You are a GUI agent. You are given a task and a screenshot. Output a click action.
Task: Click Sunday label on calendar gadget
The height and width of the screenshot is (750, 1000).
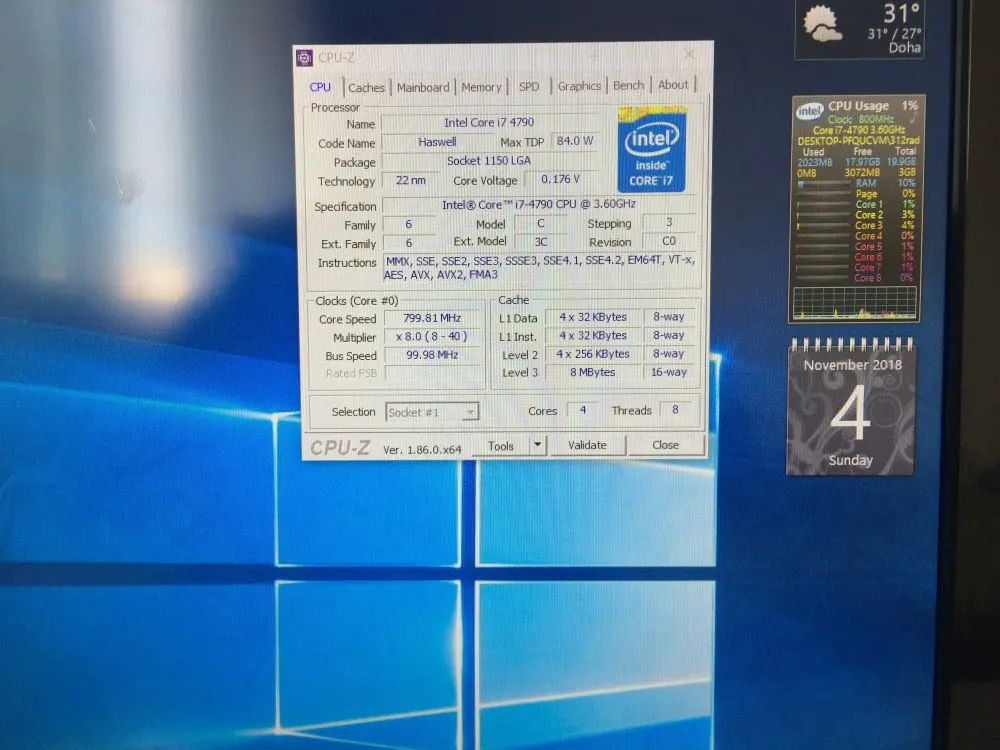[850, 460]
